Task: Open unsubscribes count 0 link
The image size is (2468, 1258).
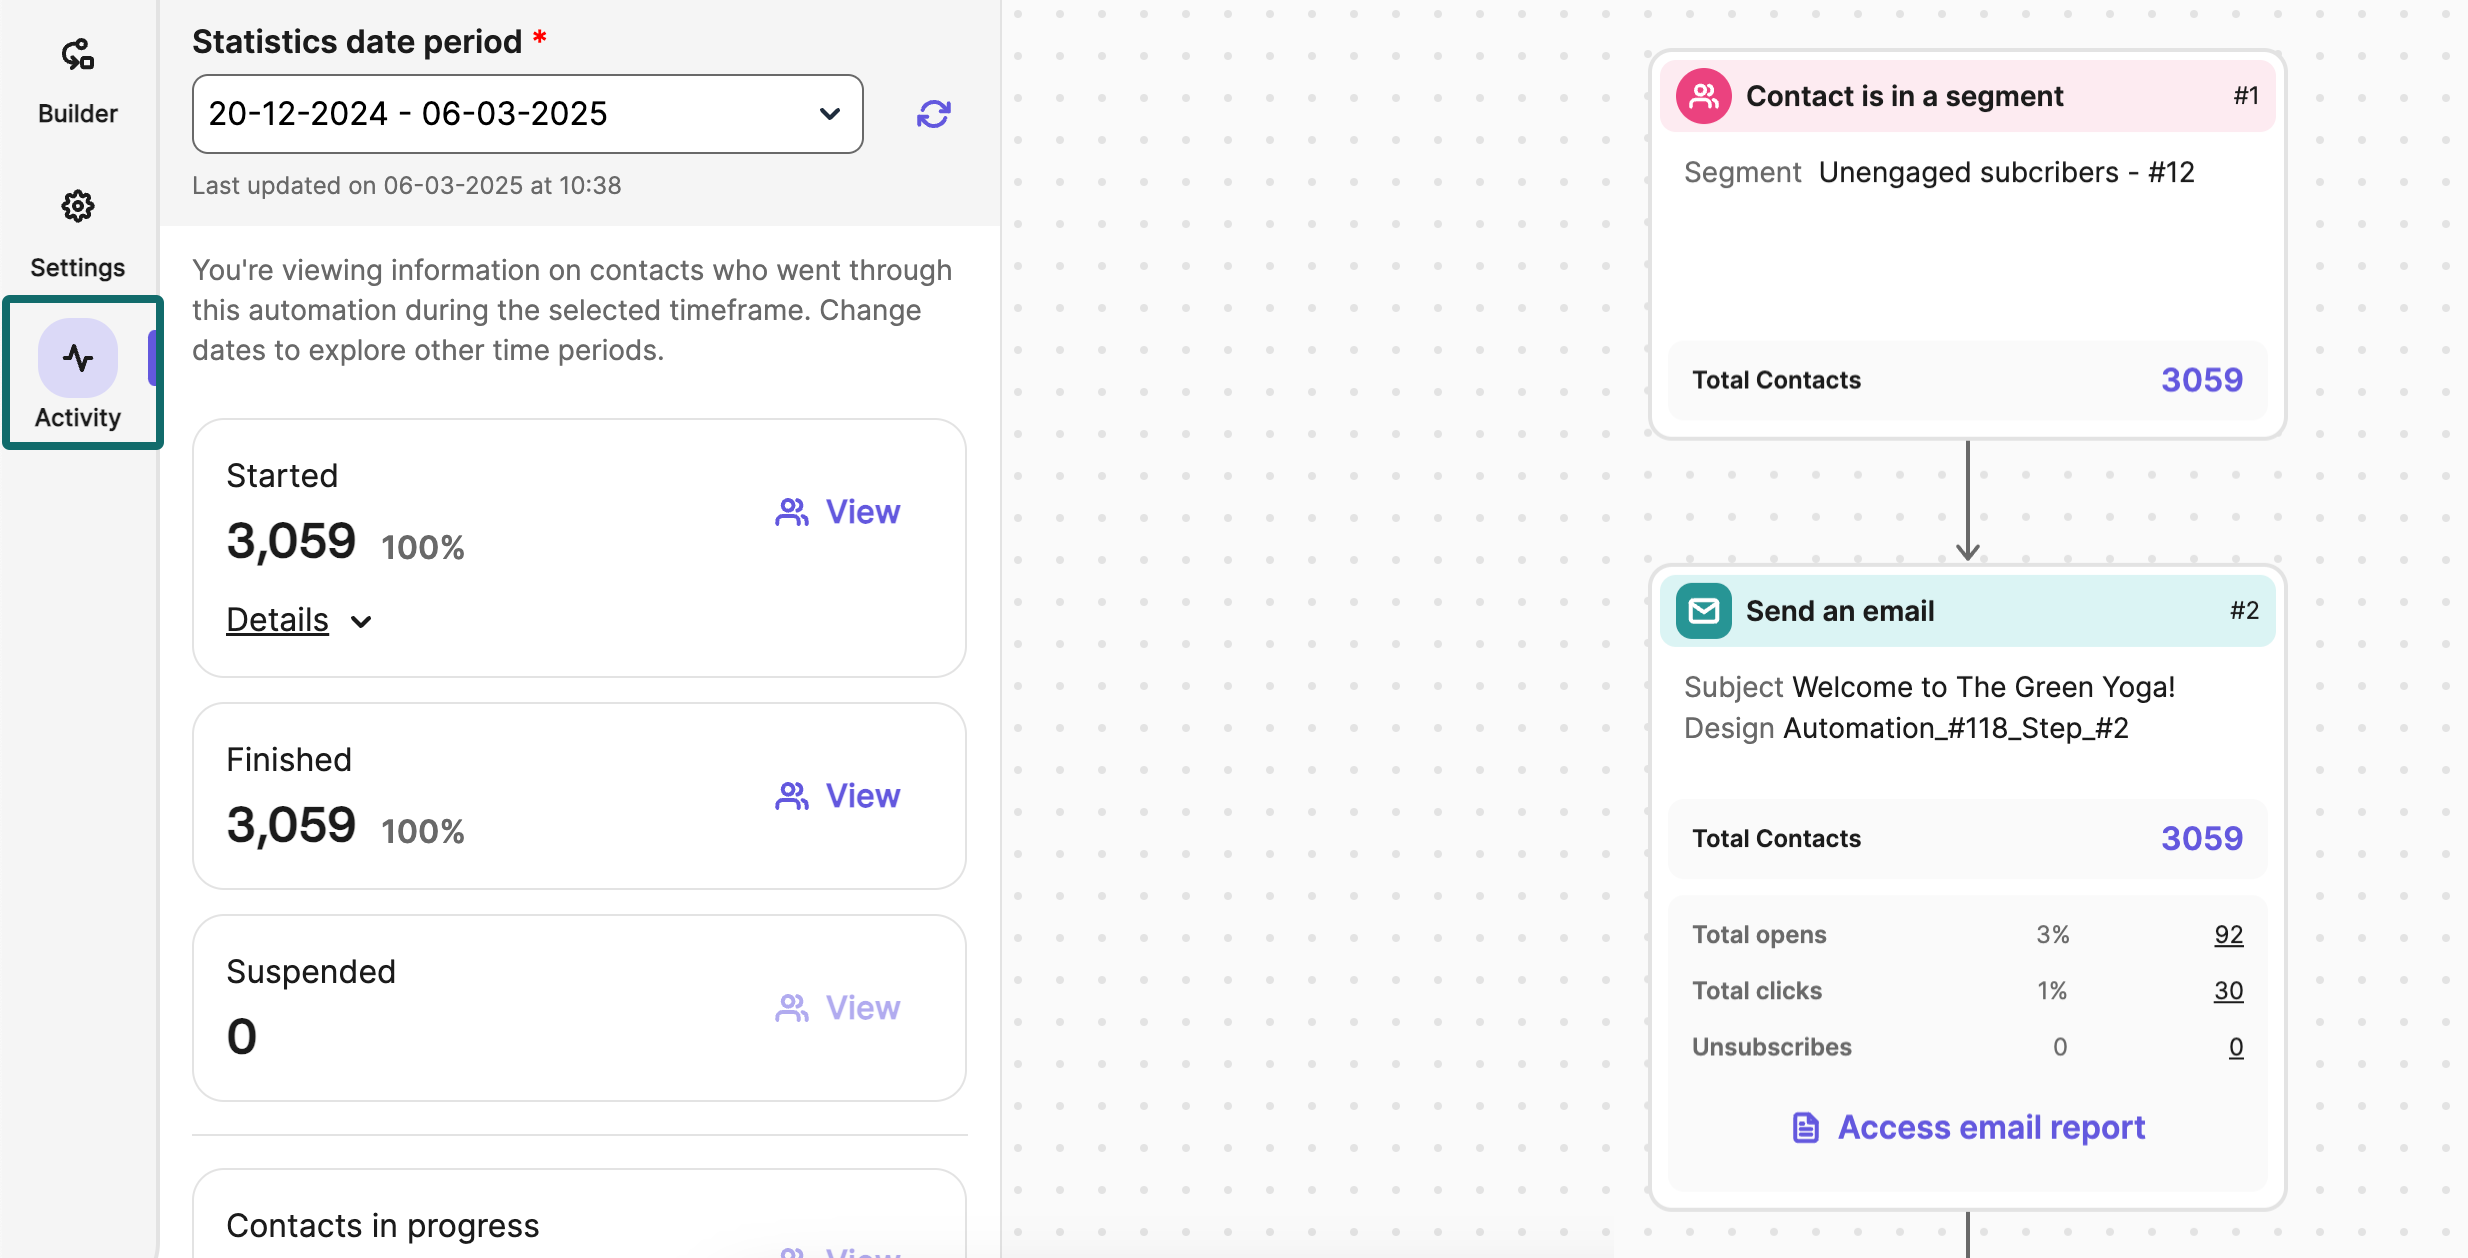Action: (x=2237, y=1046)
